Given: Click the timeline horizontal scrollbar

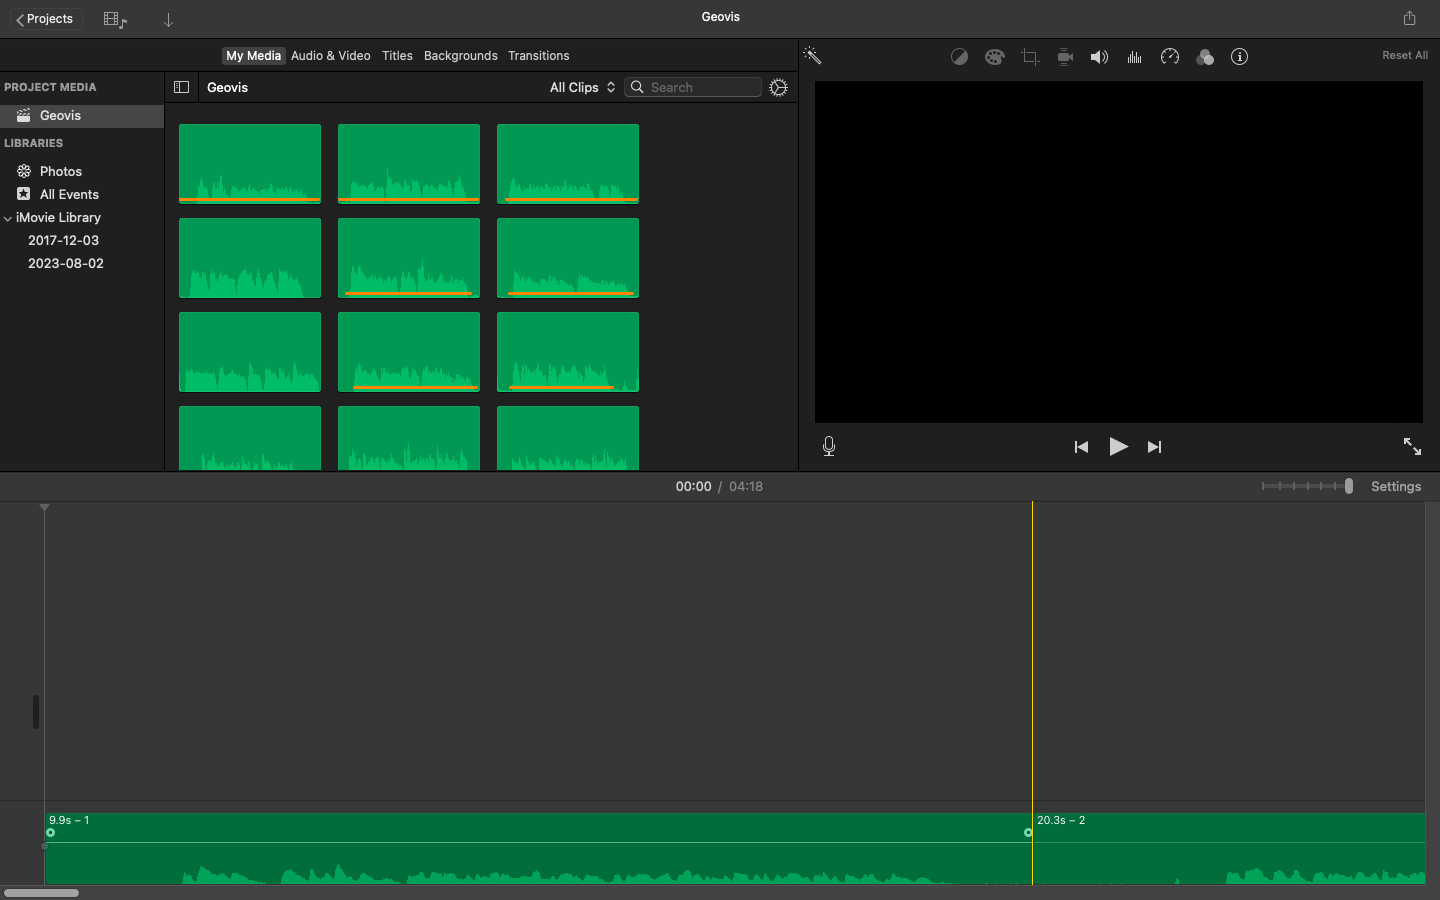Looking at the screenshot, I should pyautogui.click(x=41, y=893).
